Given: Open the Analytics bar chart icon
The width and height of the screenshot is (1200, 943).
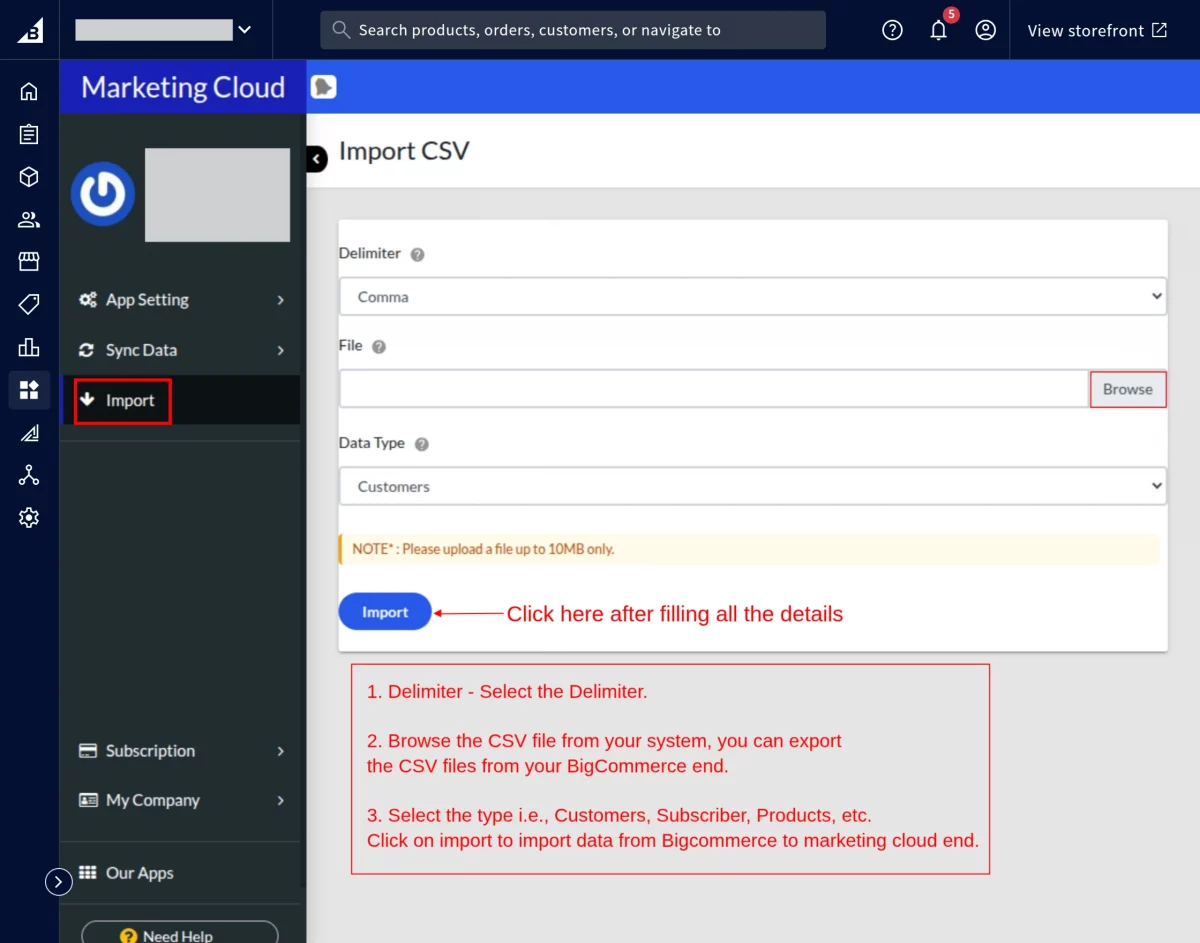Looking at the screenshot, I should point(29,347).
